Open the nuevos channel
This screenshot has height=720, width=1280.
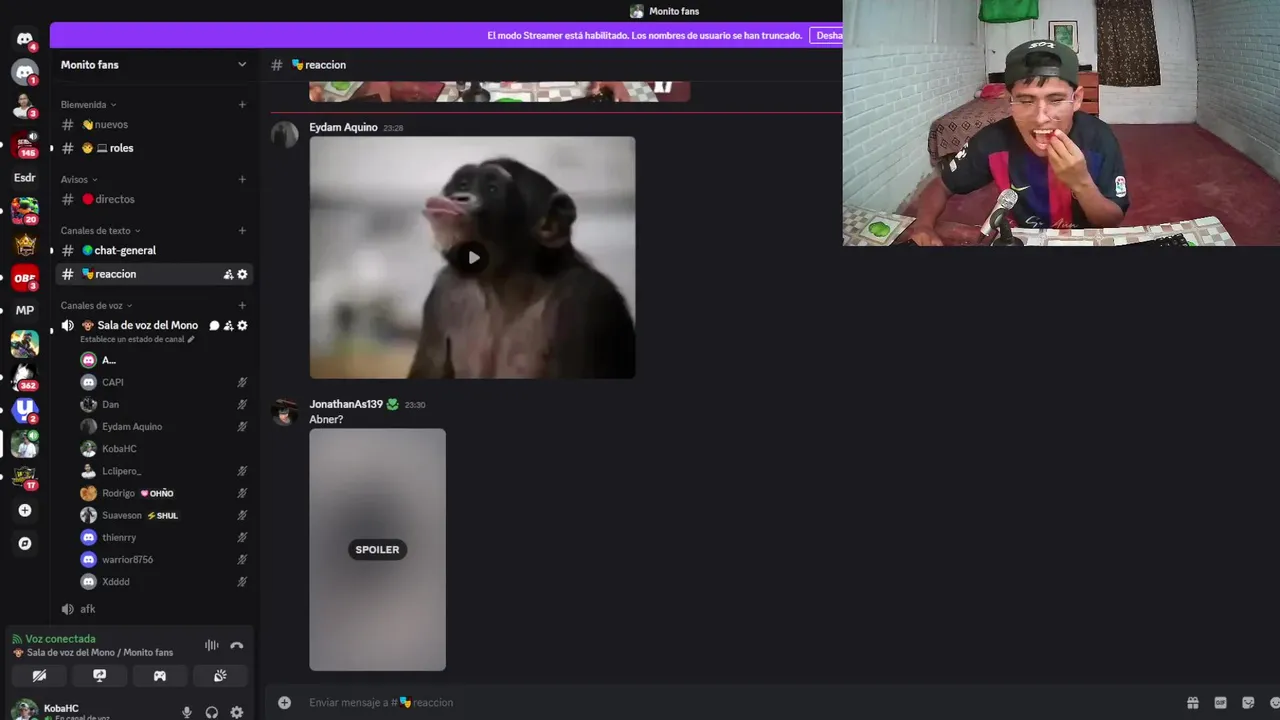(x=154, y=125)
